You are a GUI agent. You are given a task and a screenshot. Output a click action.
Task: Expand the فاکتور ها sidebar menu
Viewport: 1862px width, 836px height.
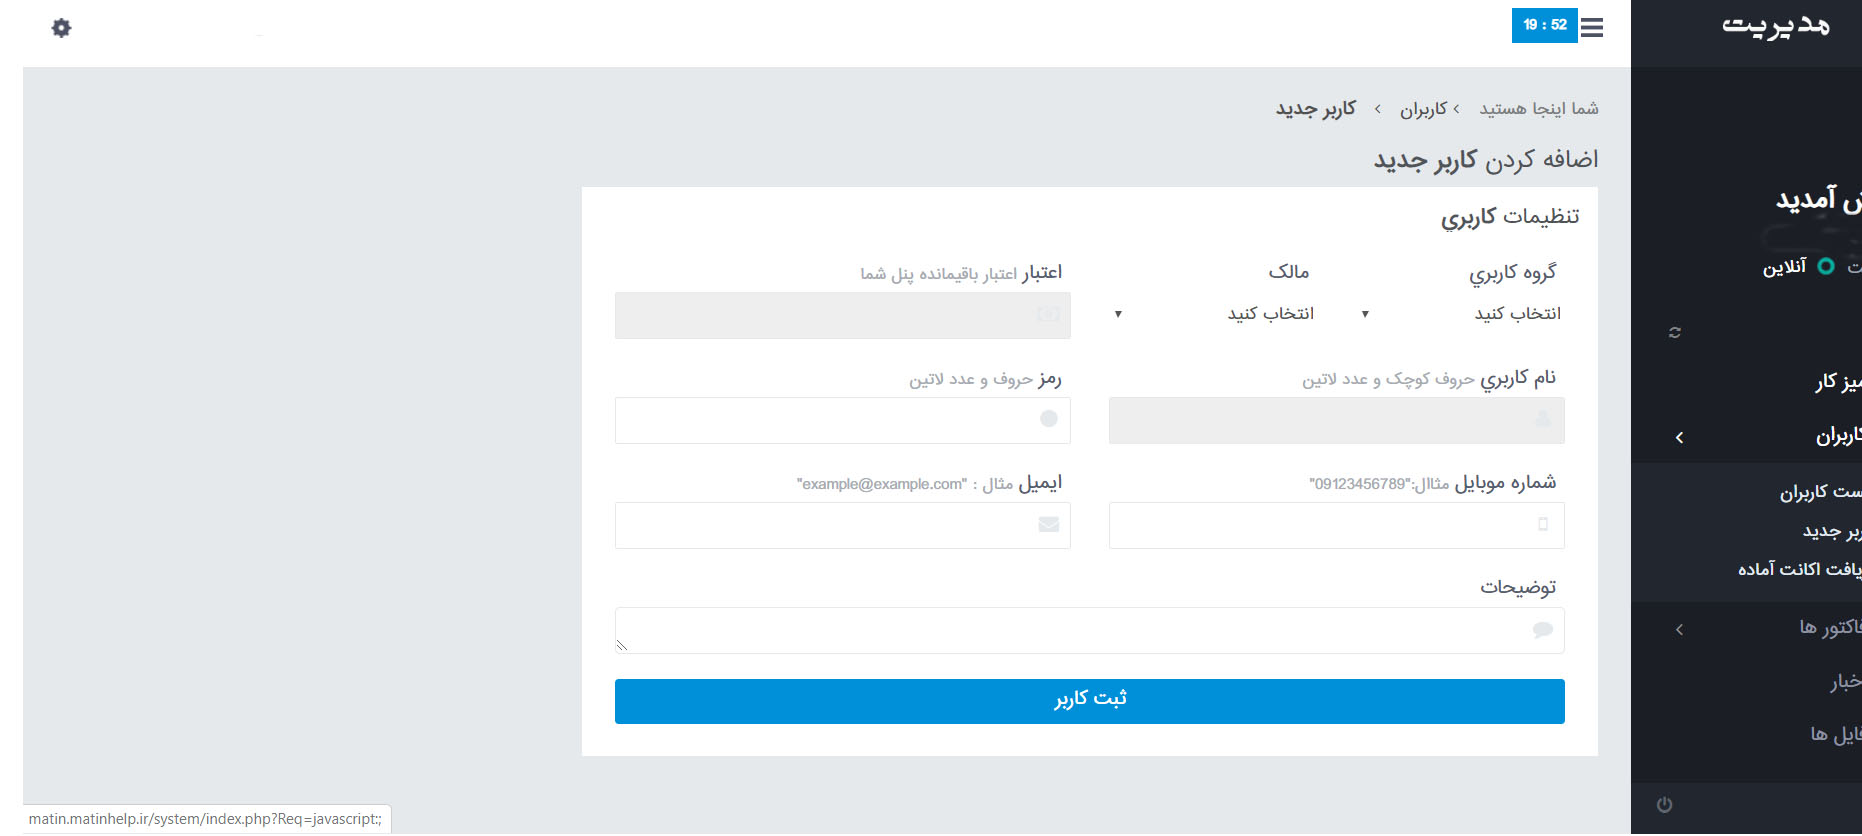[x=1680, y=629]
